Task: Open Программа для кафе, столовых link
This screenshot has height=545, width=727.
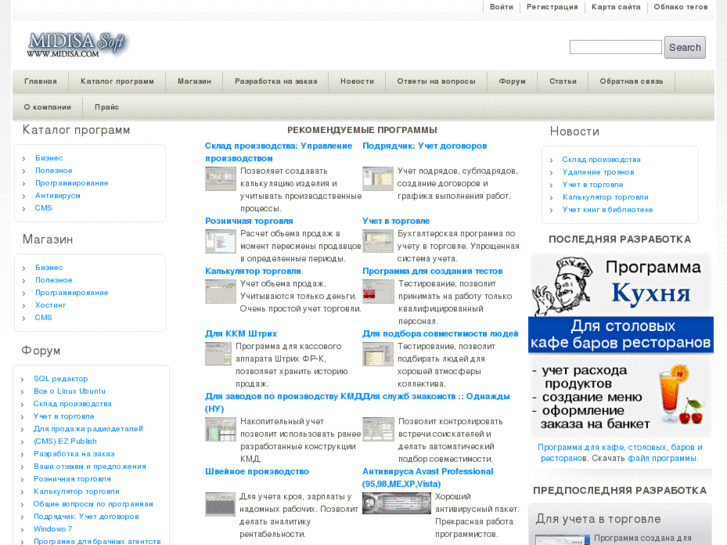Action: [620, 453]
